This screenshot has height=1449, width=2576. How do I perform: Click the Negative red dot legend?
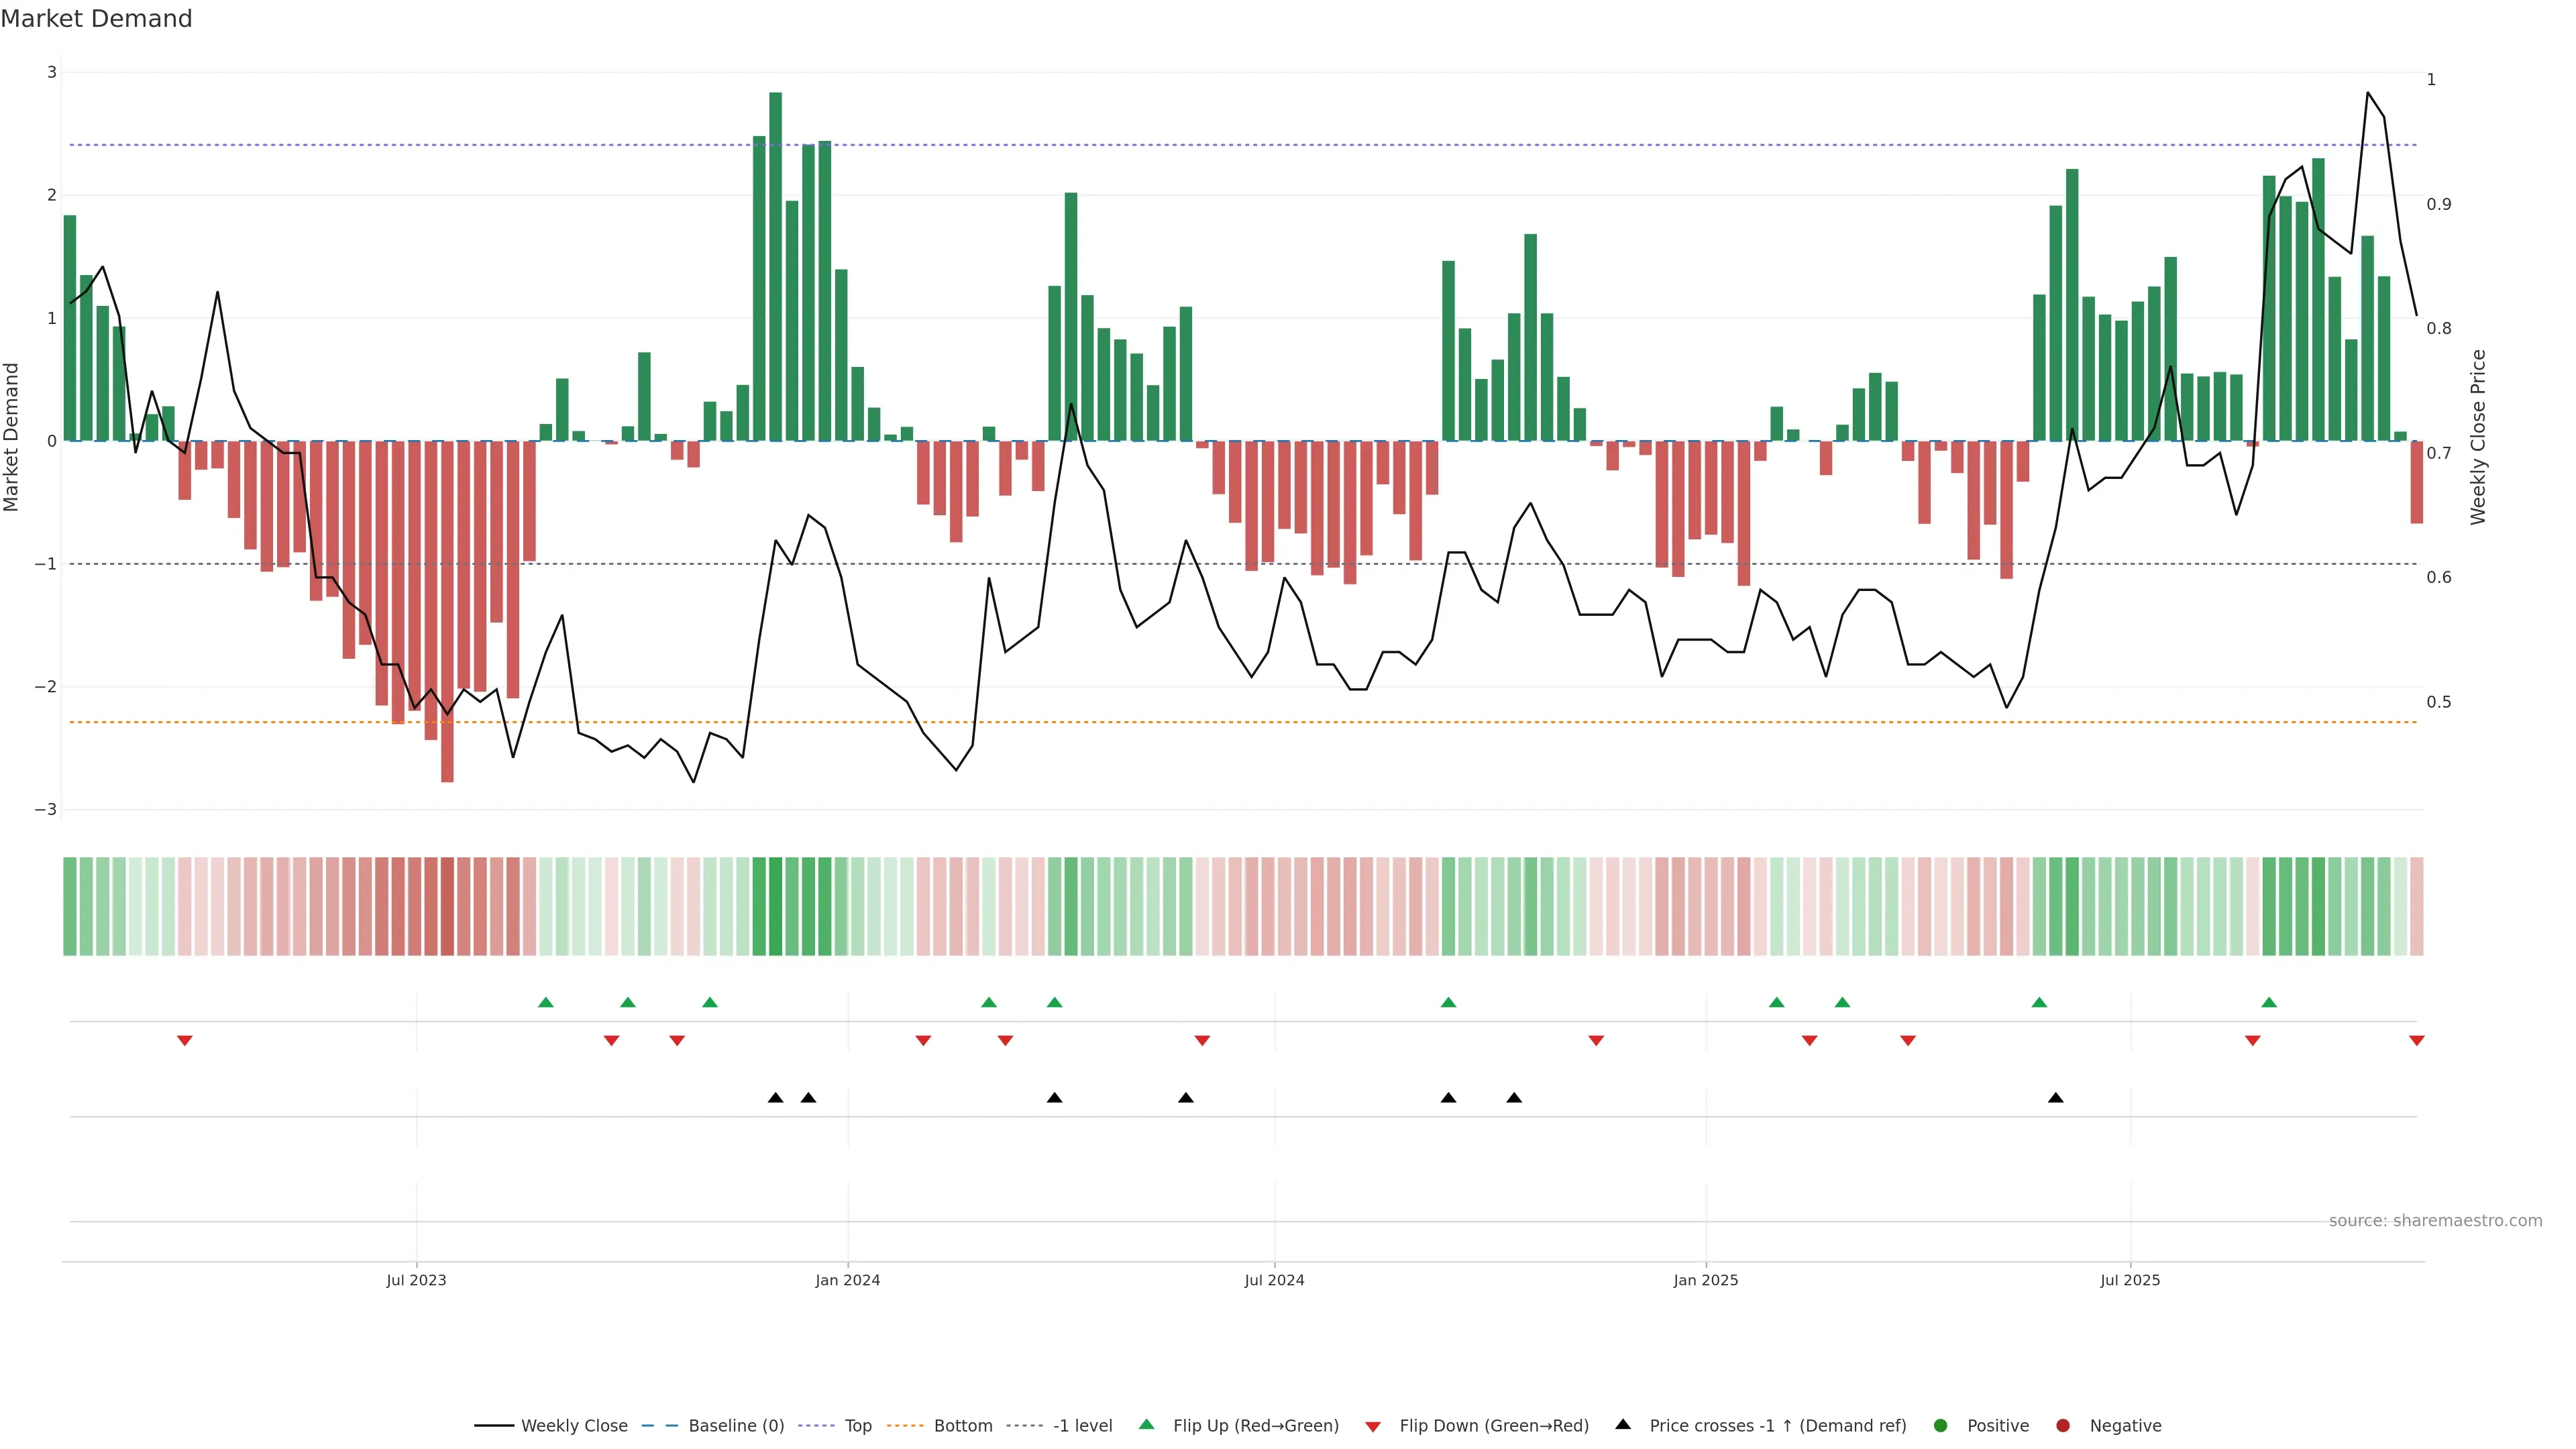[x=2063, y=1426]
